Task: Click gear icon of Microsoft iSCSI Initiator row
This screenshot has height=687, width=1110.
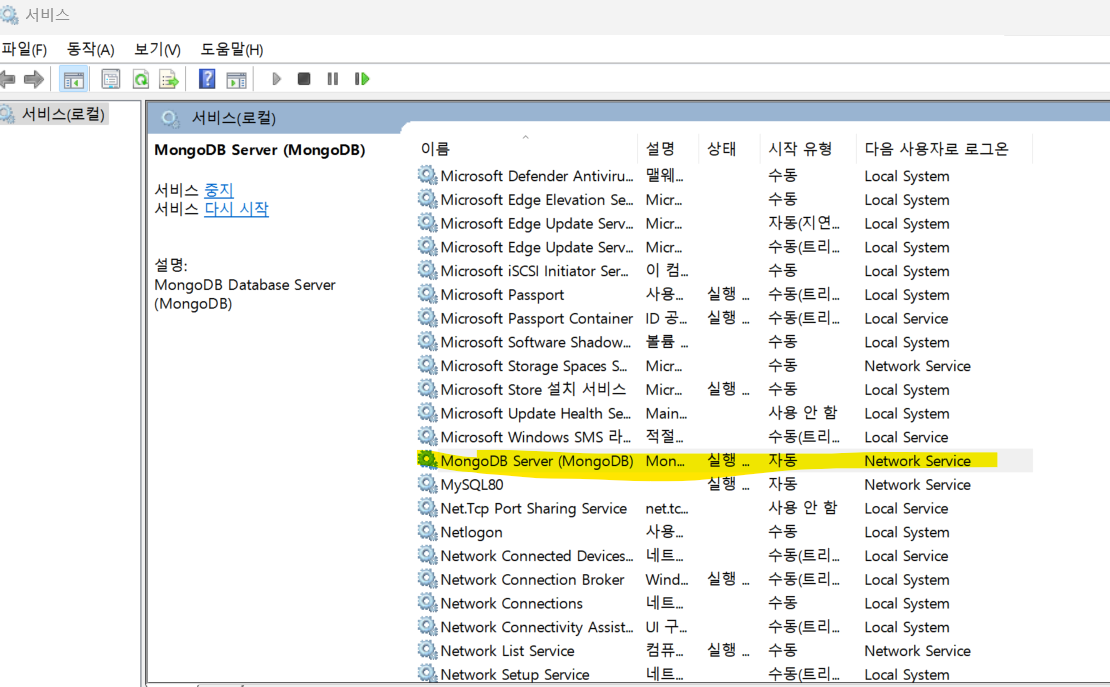Action: (x=427, y=270)
